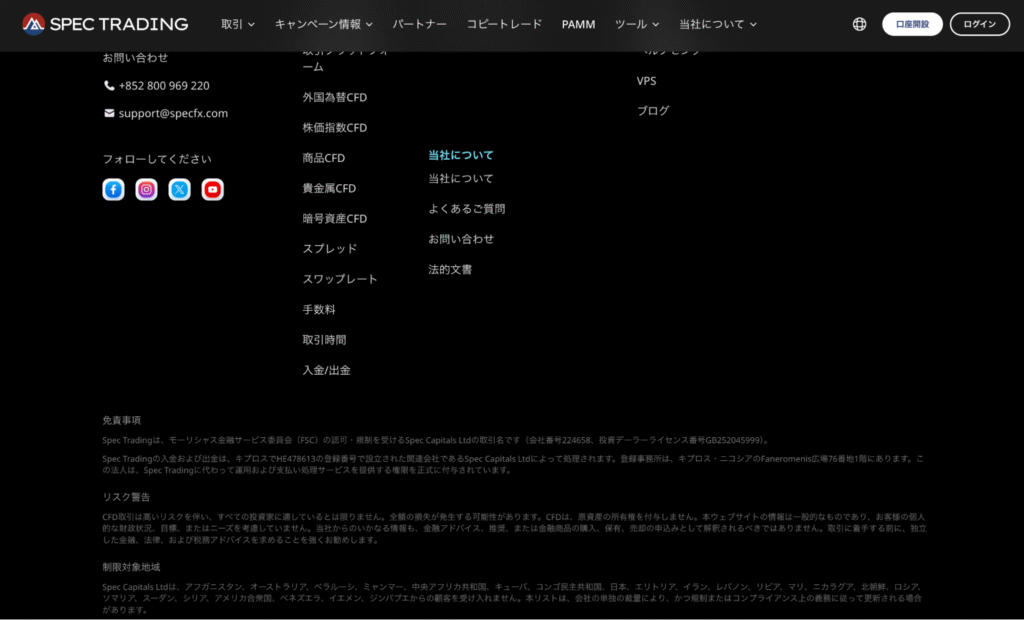Click the ログイン button
Image resolution: width=1024 pixels, height=620 pixels.
pyautogui.click(x=980, y=24)
